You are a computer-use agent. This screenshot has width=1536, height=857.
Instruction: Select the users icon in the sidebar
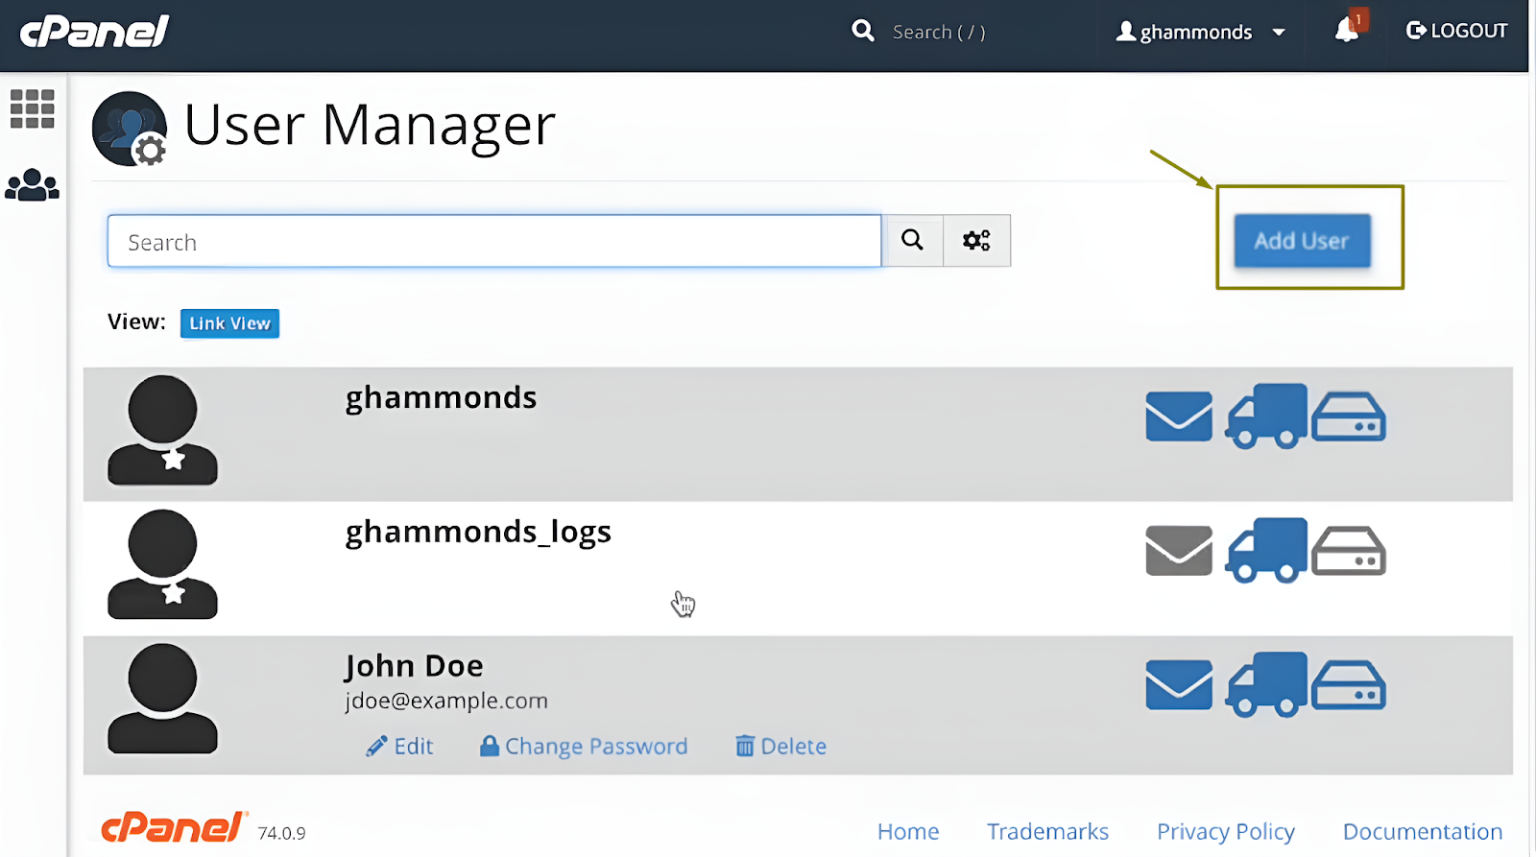coord(33,184)
